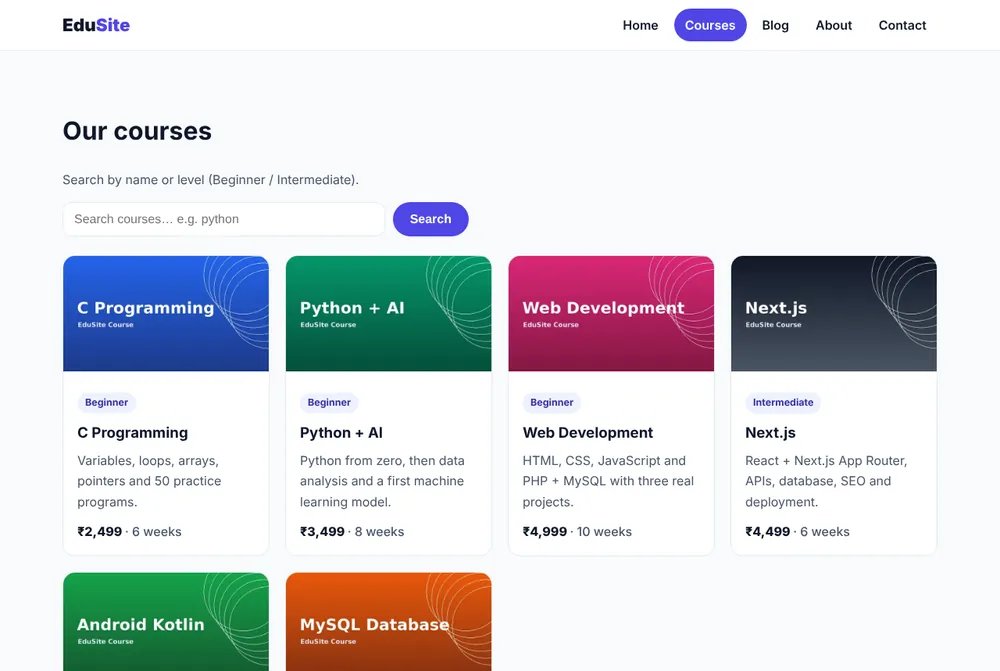The image size is (1000, 671).
Task: Click the ₹4,999 price on Web Development
Action: (545, 531)
